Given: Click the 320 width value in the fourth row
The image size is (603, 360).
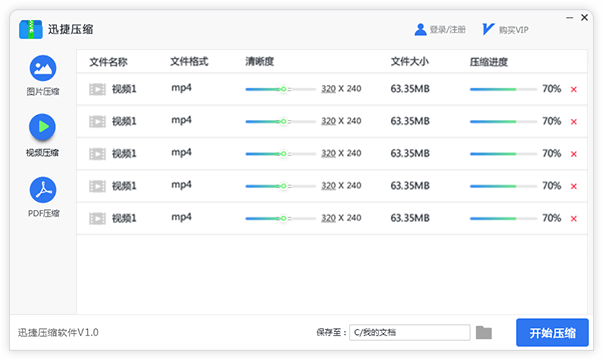Looking at the screenshot, I should pos(328,186).
